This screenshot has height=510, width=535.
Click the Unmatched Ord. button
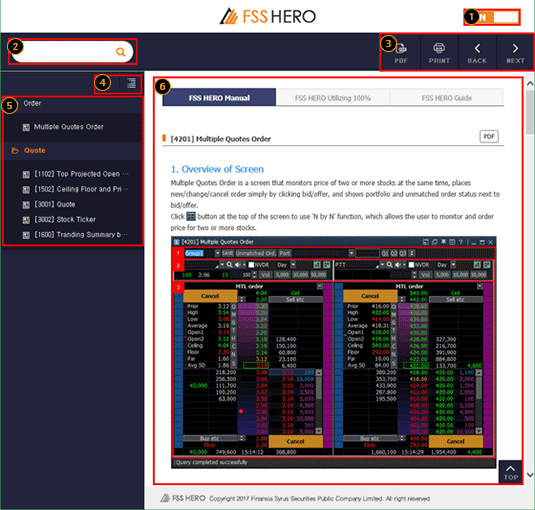pyautogui.click(x=256, y=253)
